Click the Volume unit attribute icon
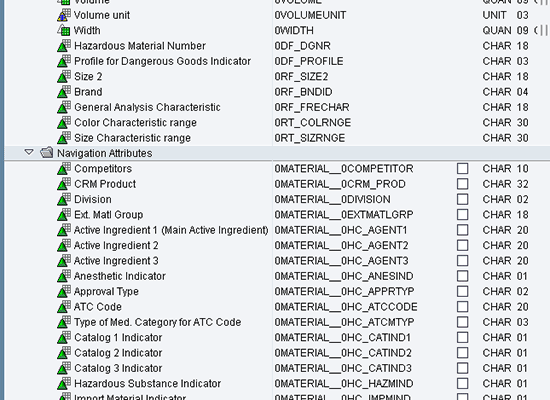The height and width of the screenshot is (400, 550). pyautogui.click(x=64, y=15)
